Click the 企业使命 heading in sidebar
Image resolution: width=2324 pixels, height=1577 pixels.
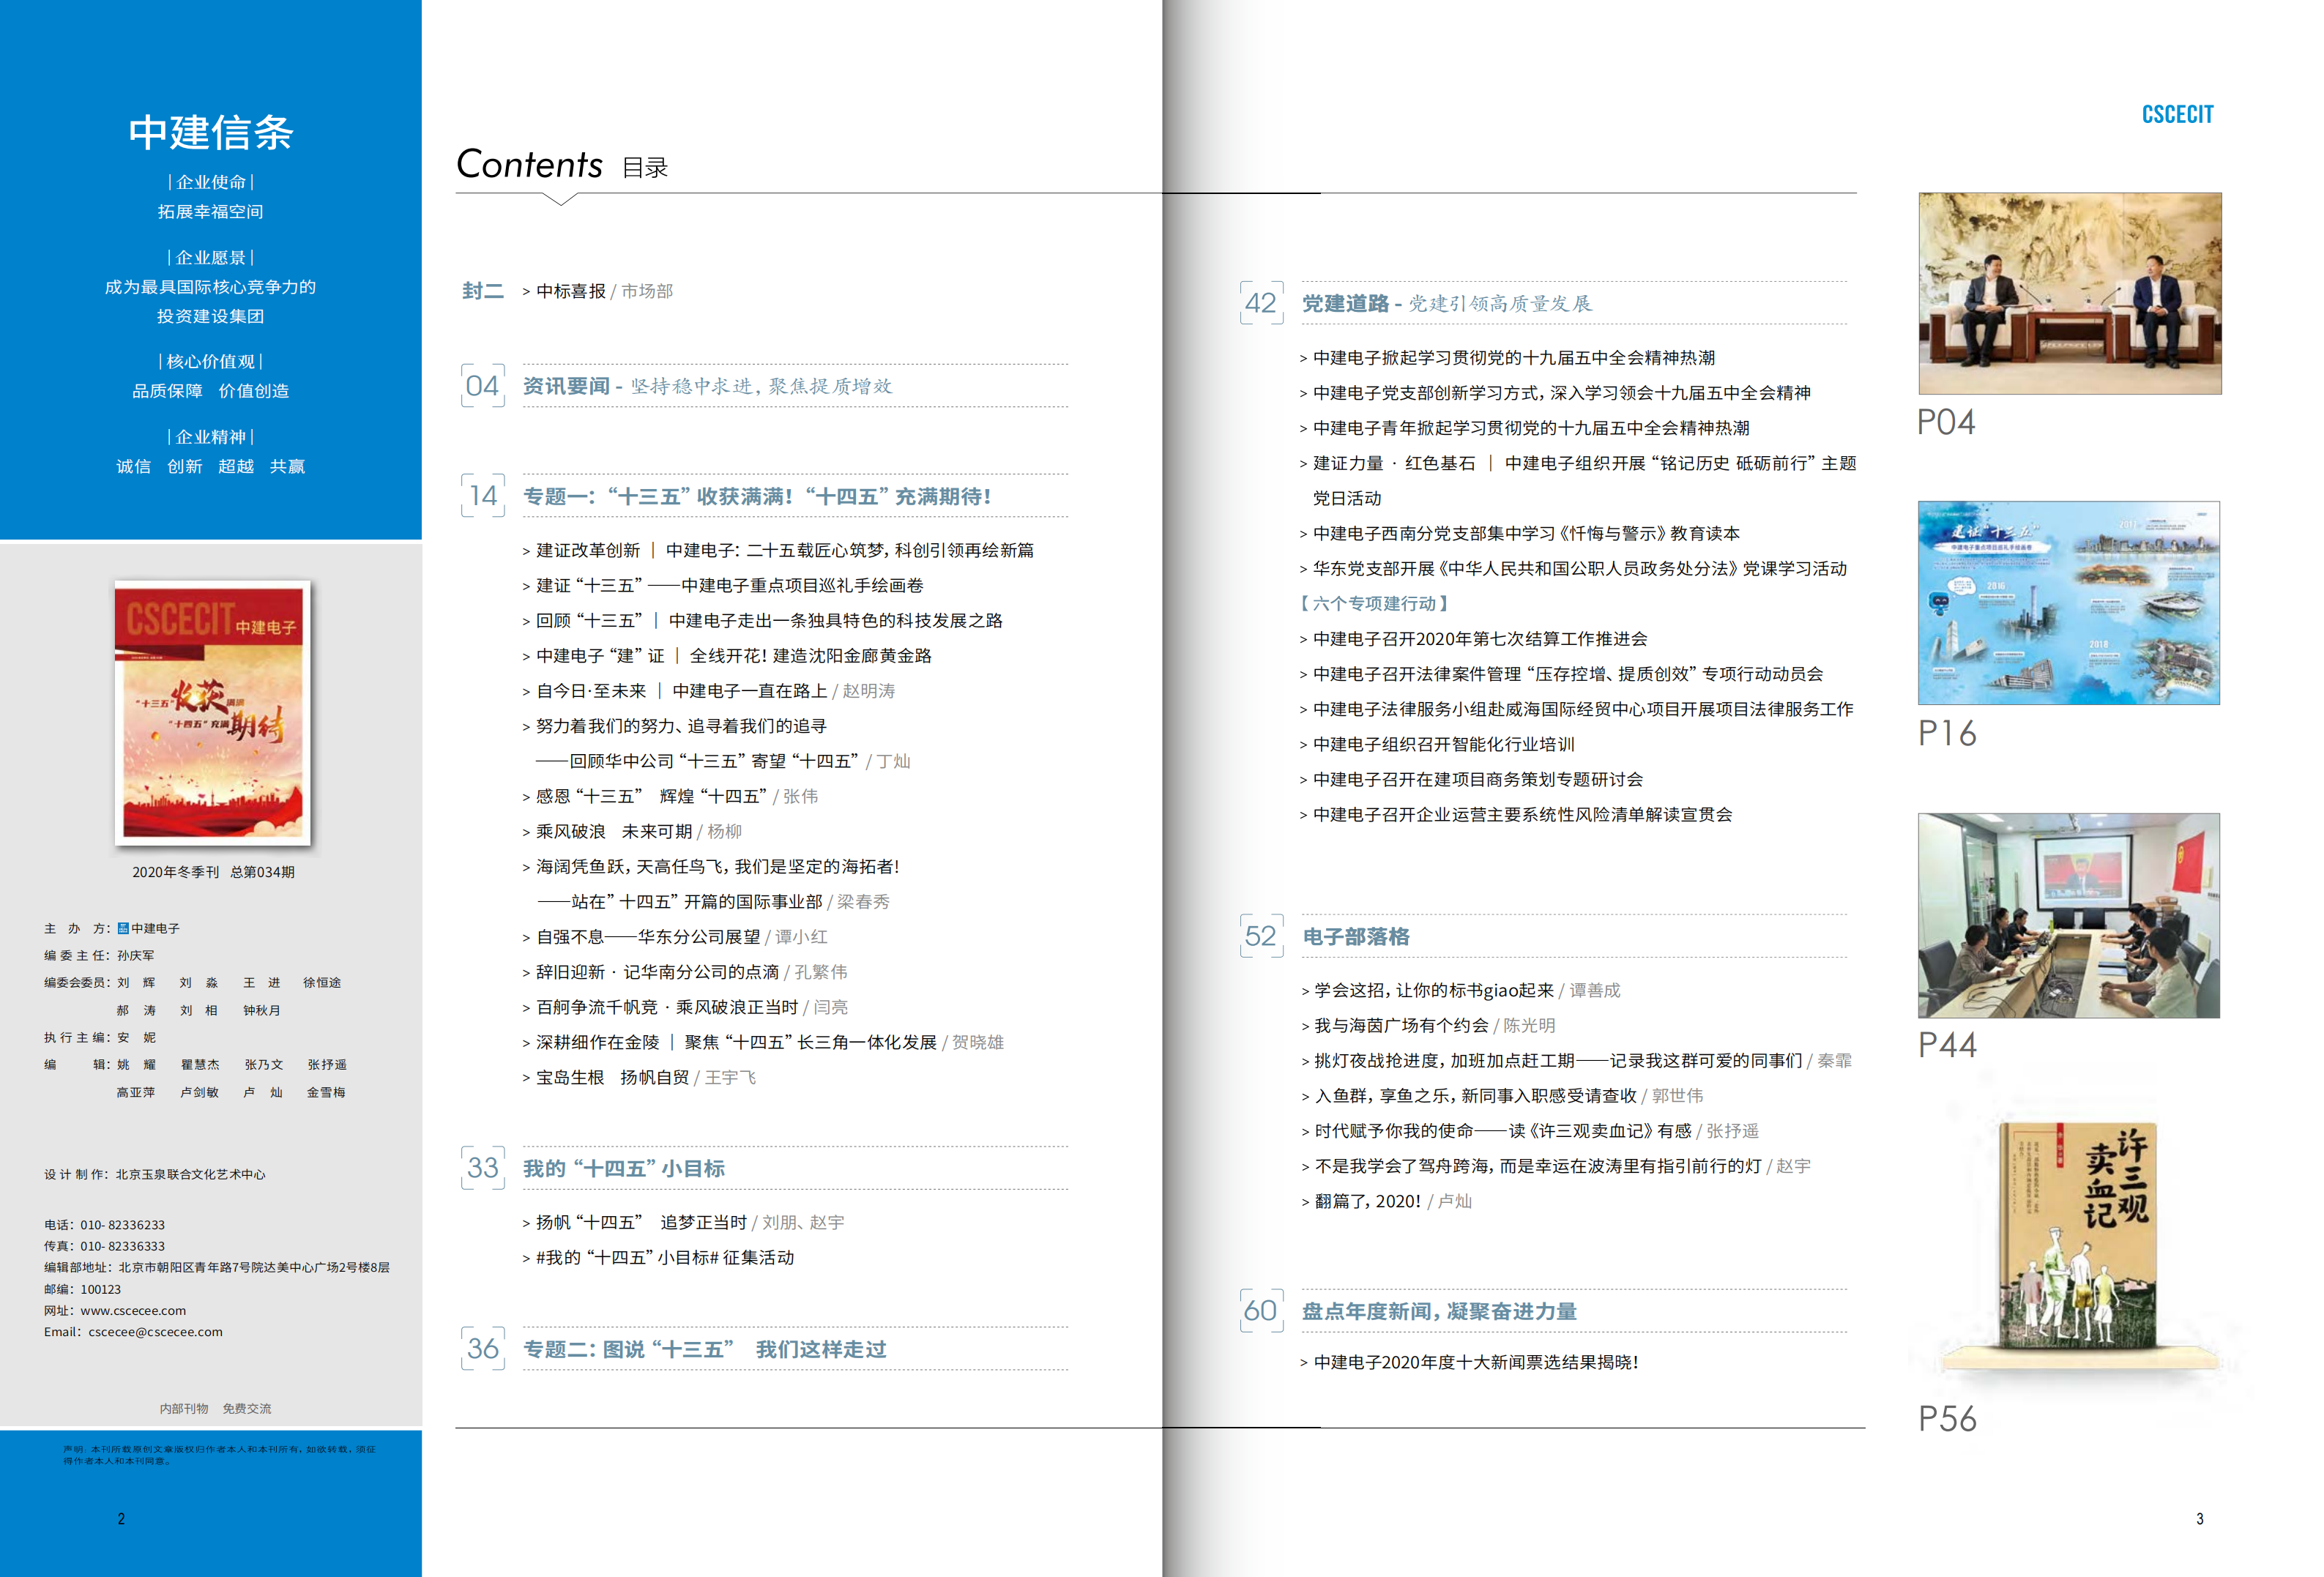click(x=210, y=182)
